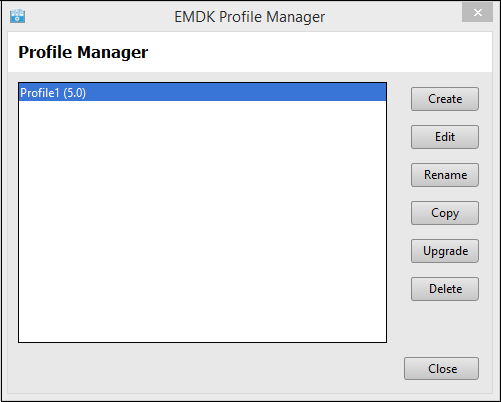Click the Close button at the bottom
The image size is (501, 402).
441,369
